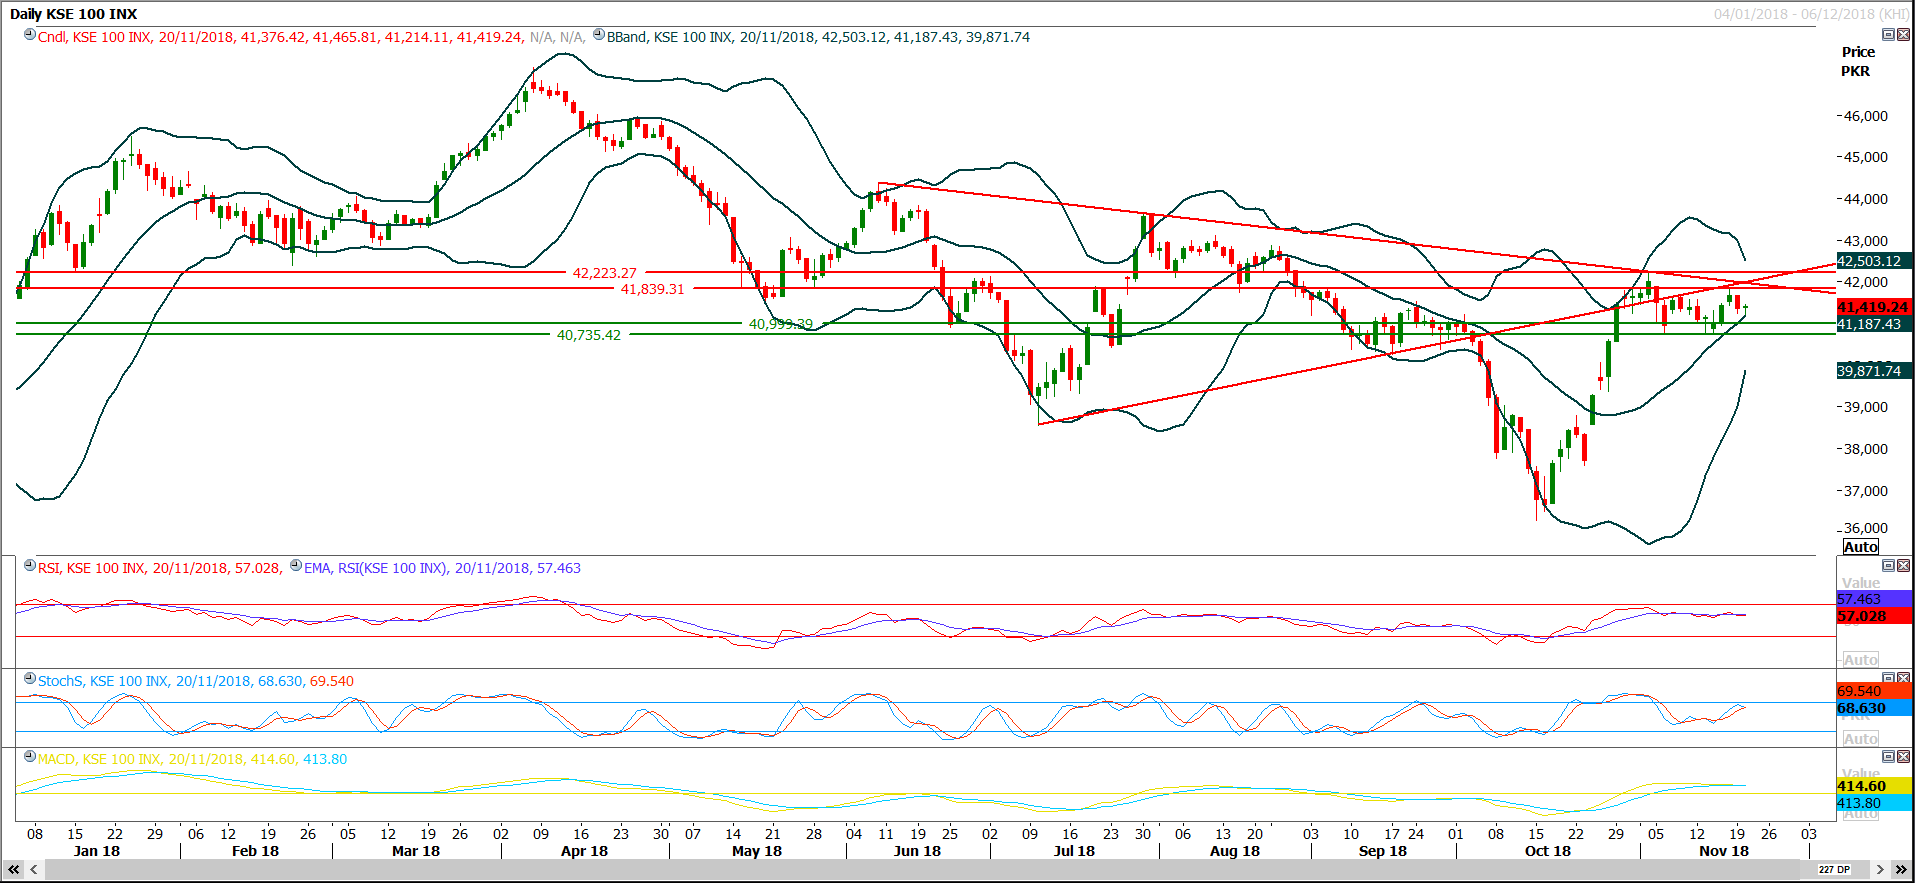Select the 42,223.27 resistance line label

(x=604, y=273)
